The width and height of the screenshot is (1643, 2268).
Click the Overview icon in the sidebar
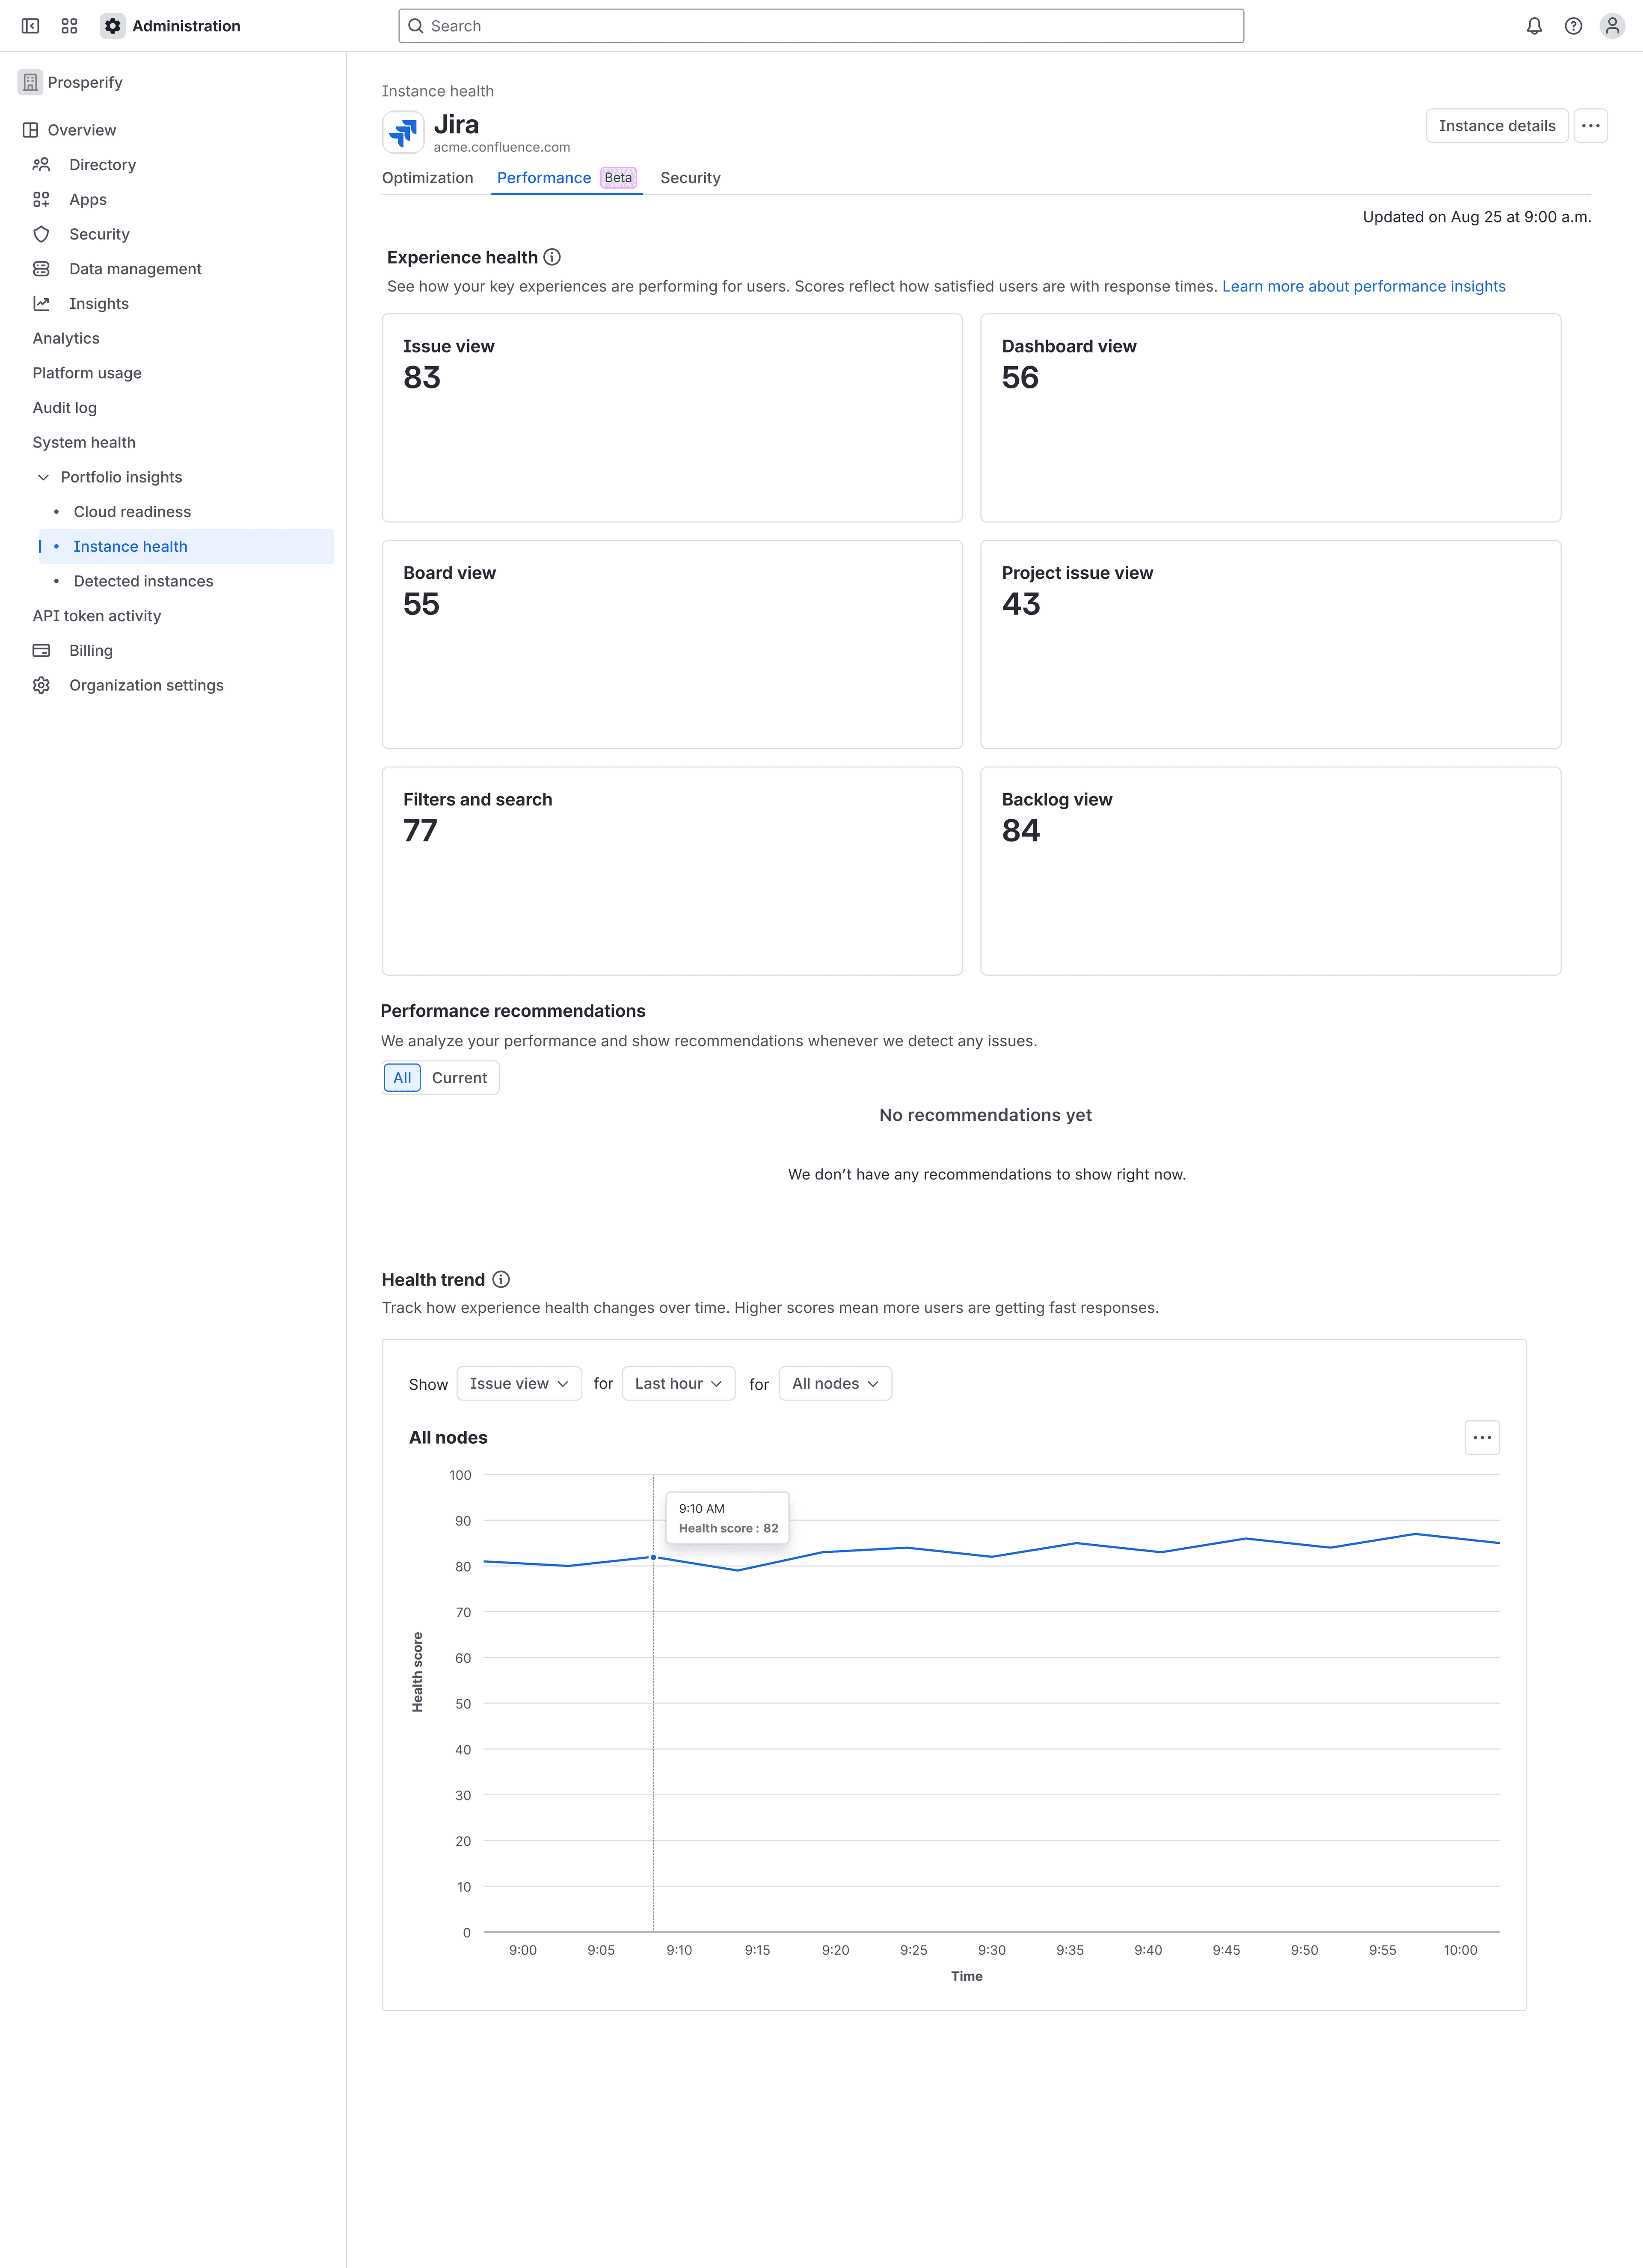click(x=31, y=130)
